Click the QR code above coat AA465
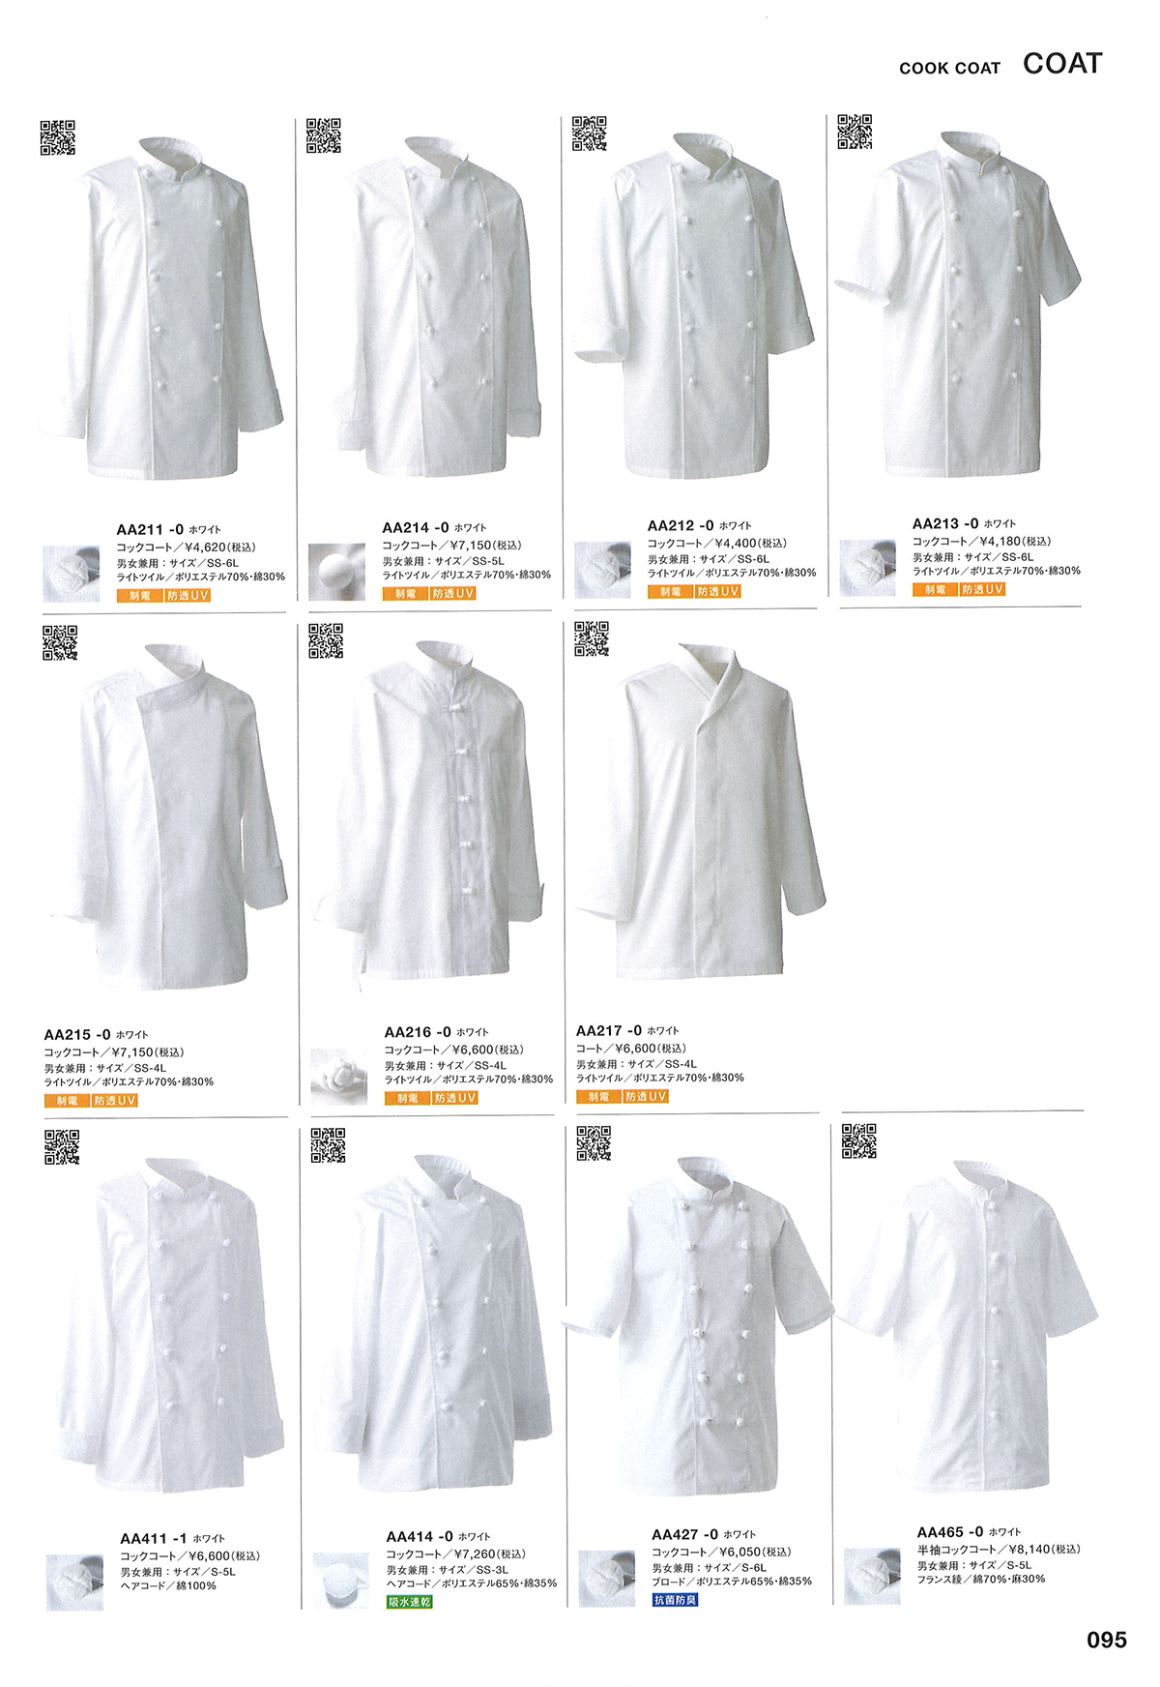The width and height of the screenshot is (1160, 1687). tap(859, 1141)
